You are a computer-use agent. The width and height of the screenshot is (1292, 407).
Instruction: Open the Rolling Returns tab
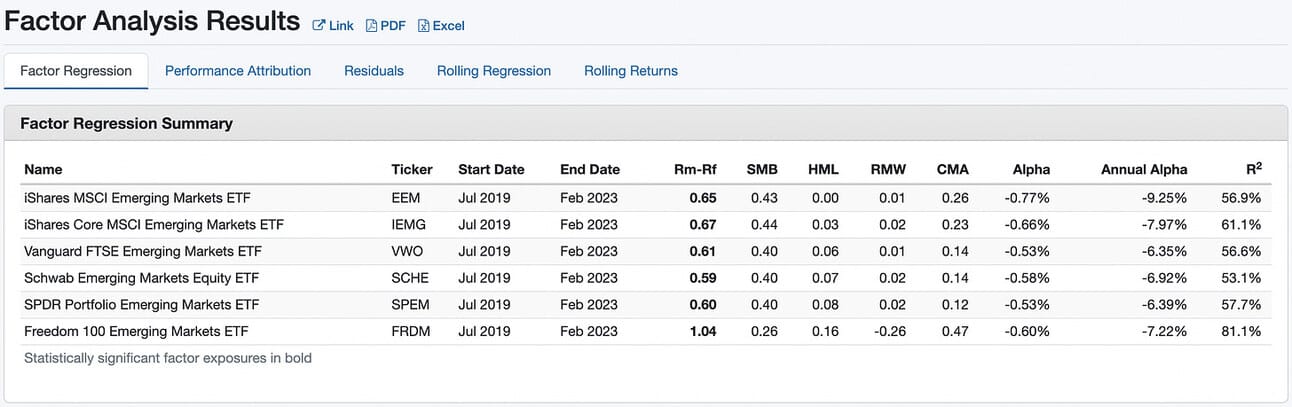631,71
